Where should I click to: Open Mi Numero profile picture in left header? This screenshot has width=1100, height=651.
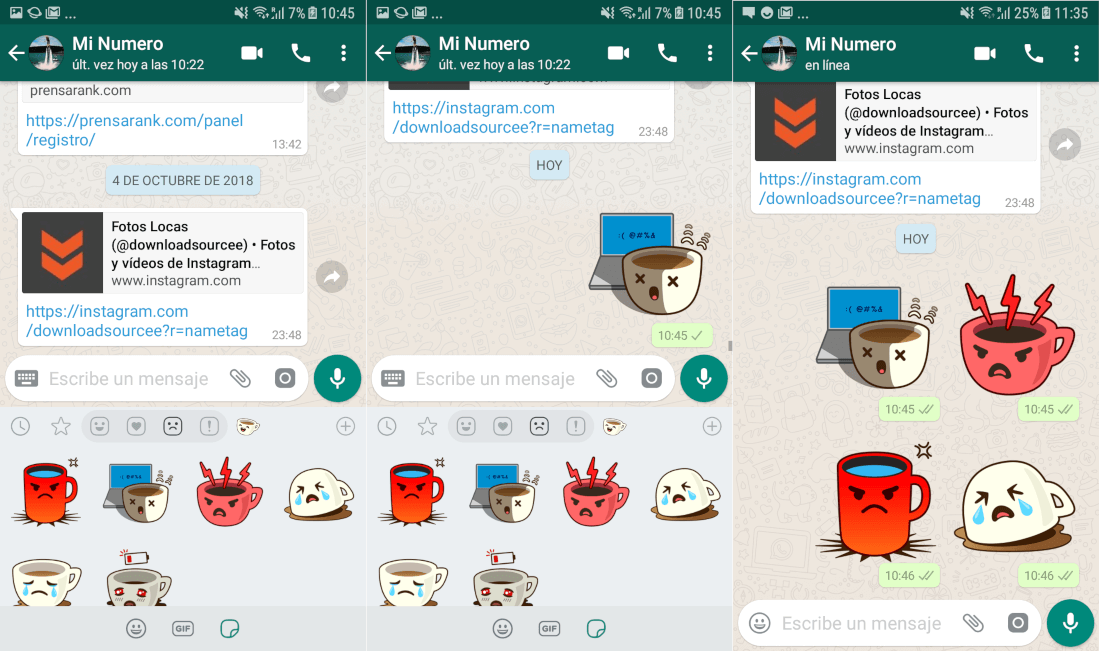pos(46,53)
